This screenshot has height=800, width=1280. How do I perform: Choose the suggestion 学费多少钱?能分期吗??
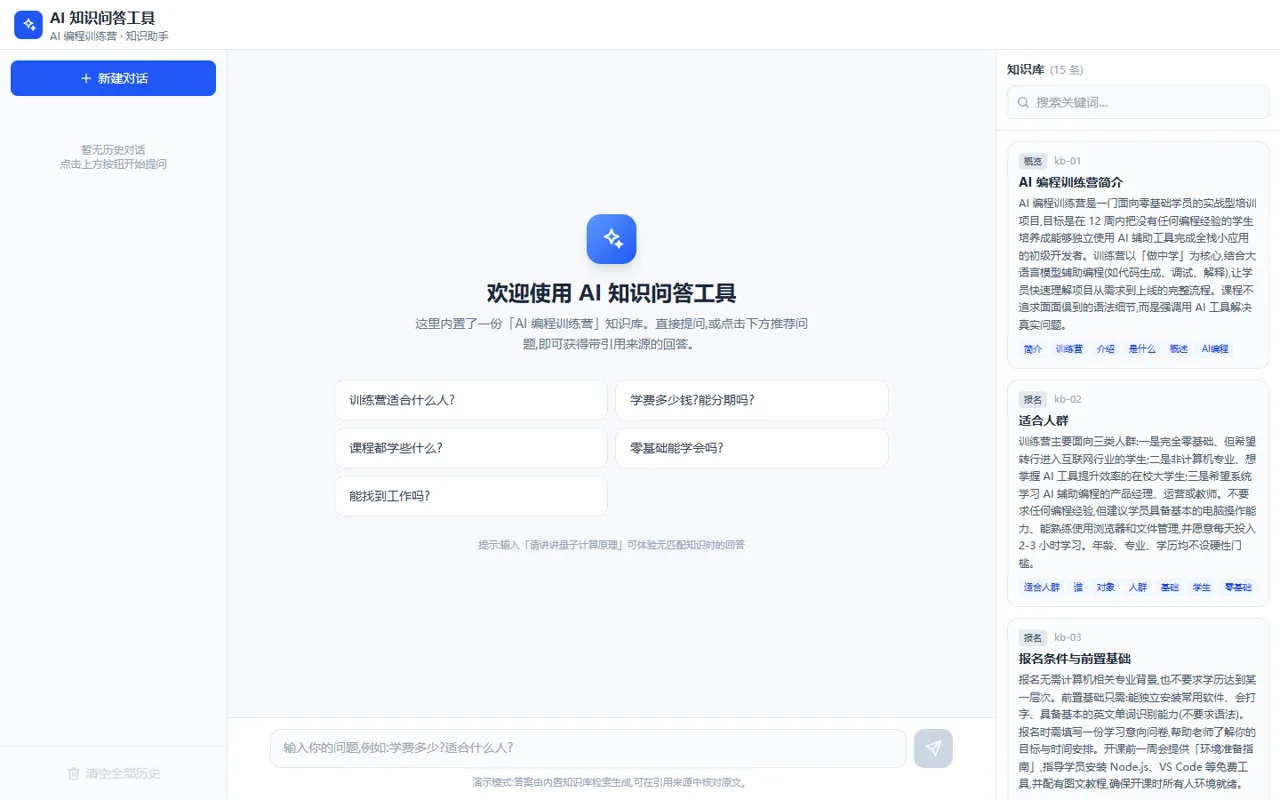pos(752,400)
